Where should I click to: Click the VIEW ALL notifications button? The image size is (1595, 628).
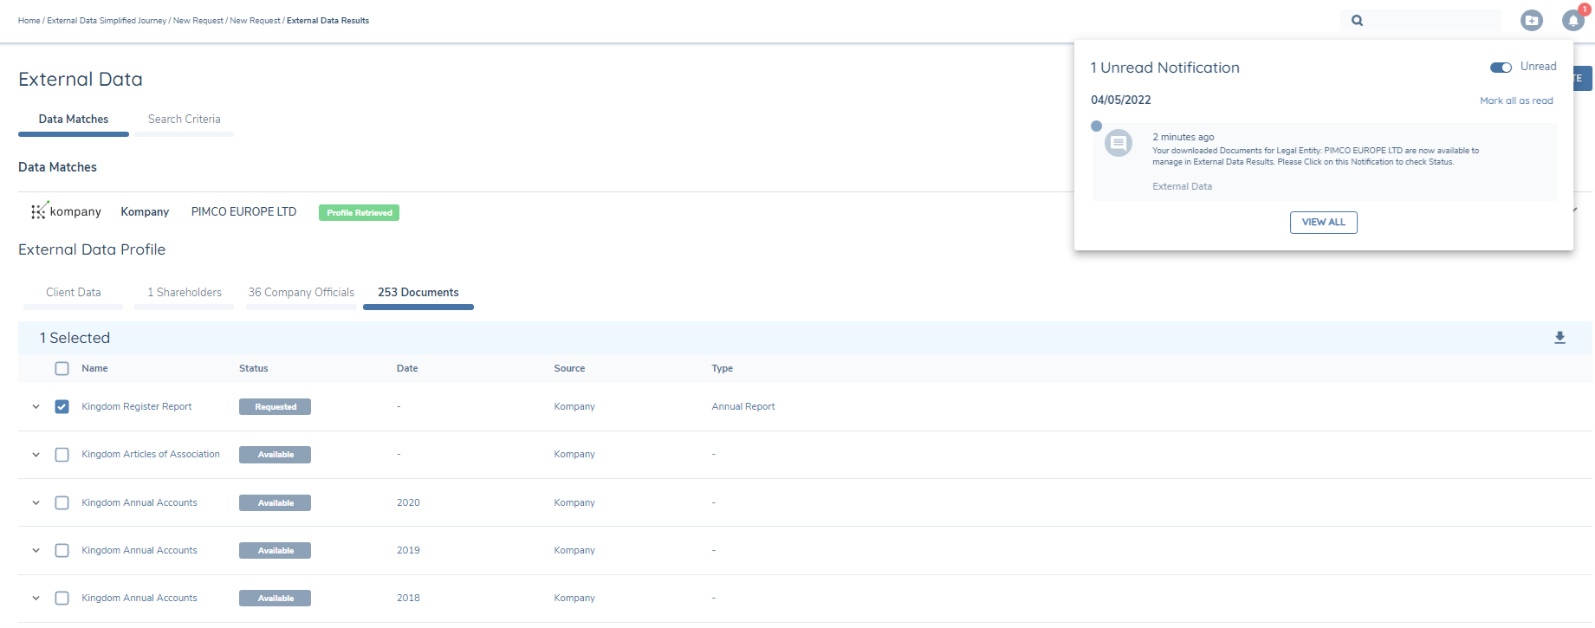pos(1323,222)
